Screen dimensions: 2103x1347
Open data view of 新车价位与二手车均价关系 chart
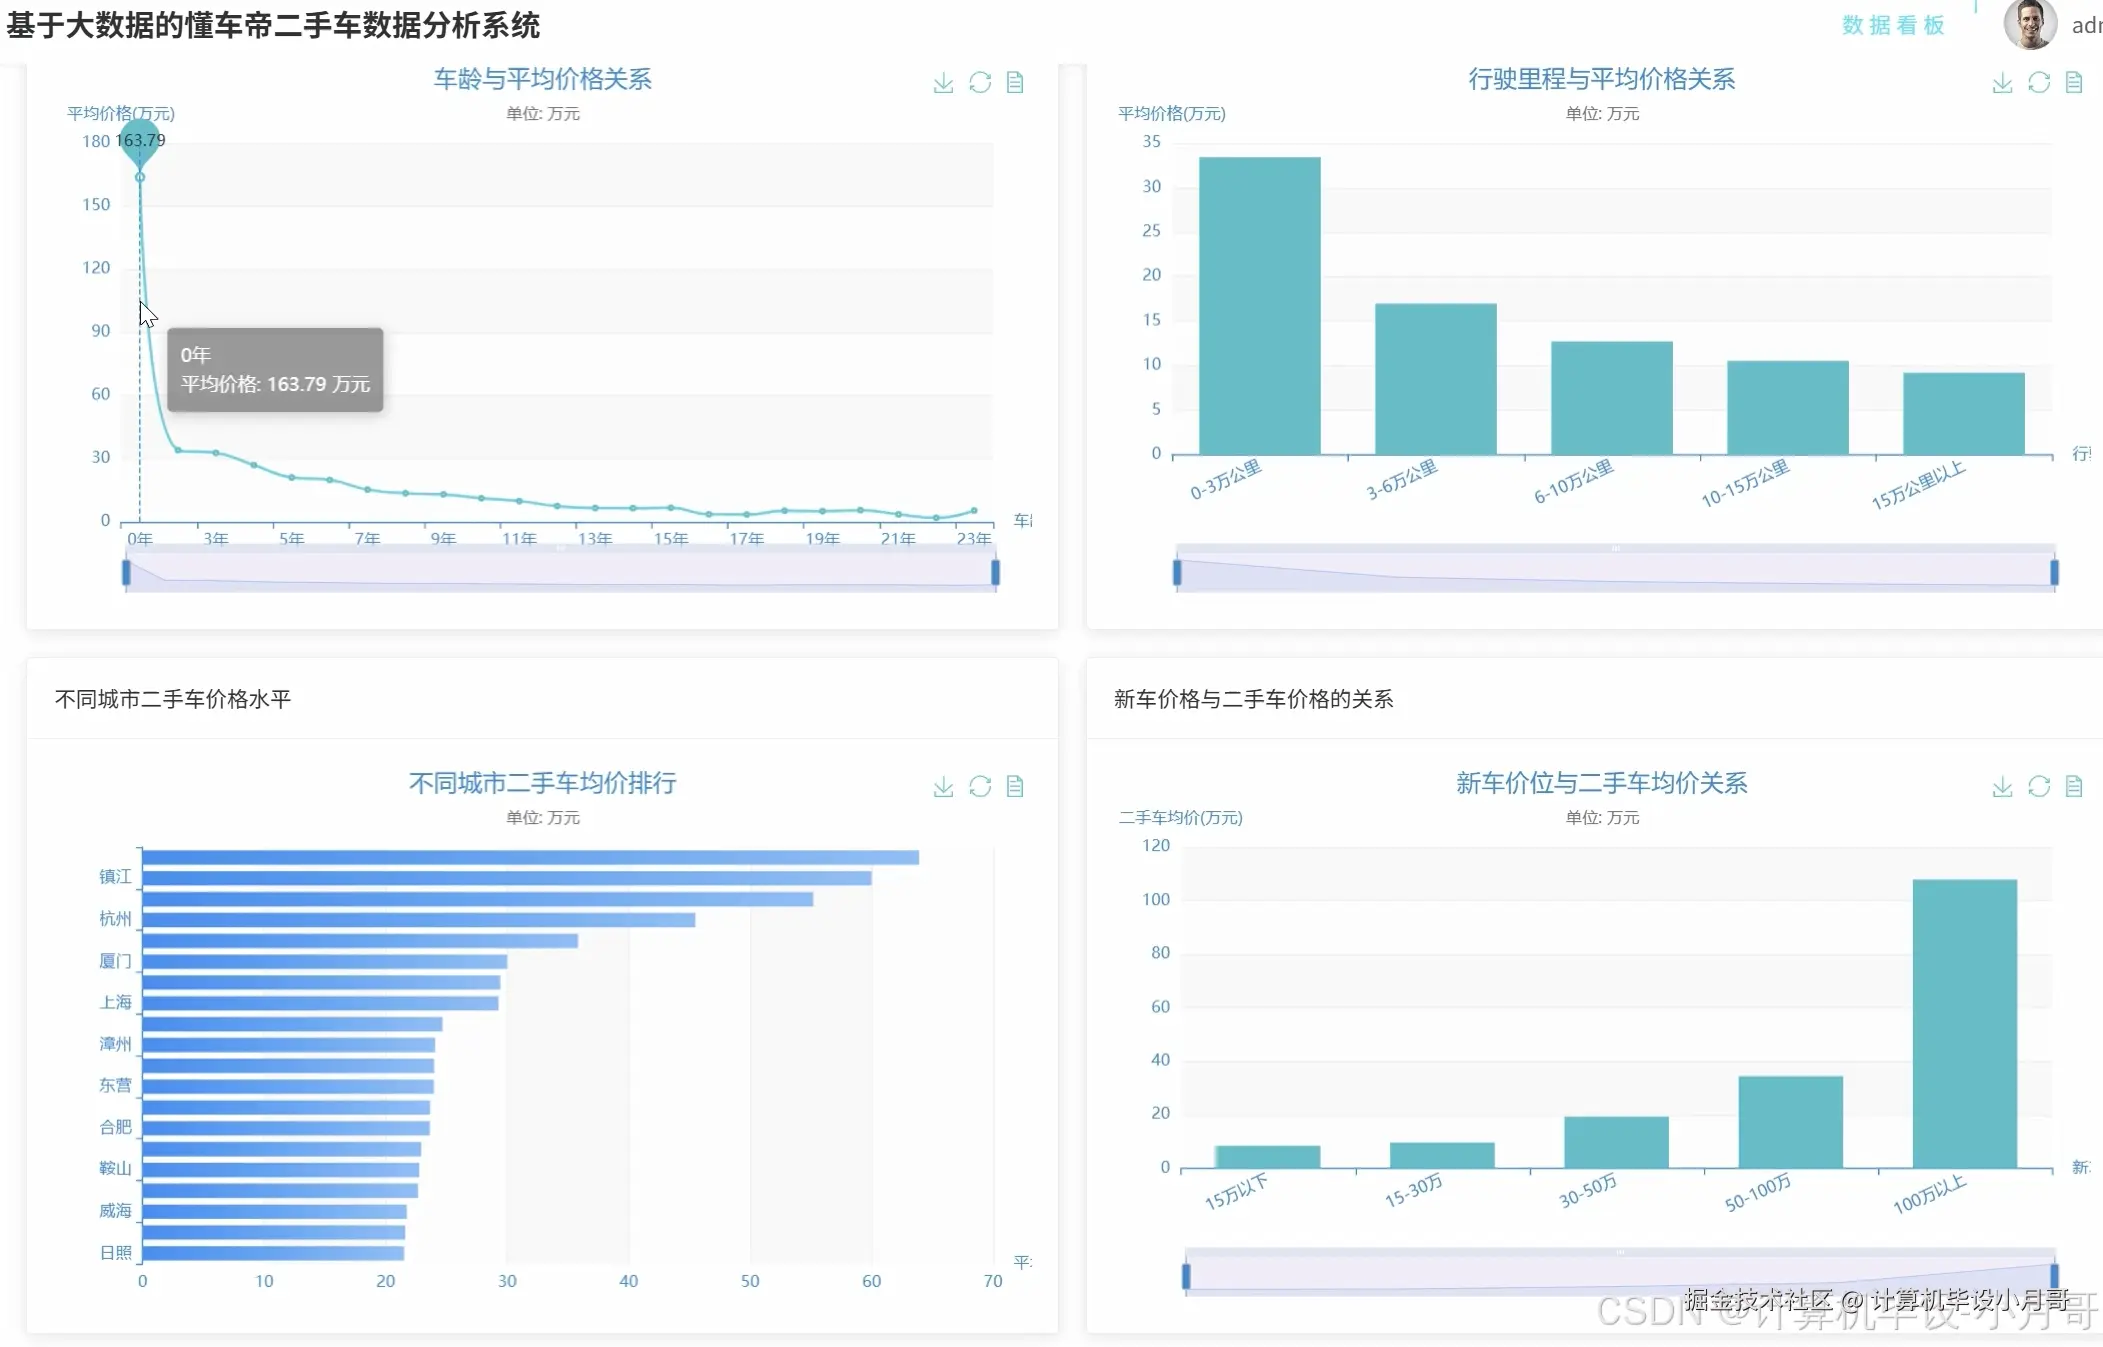pyautogui.click(x=2074, y=787)
